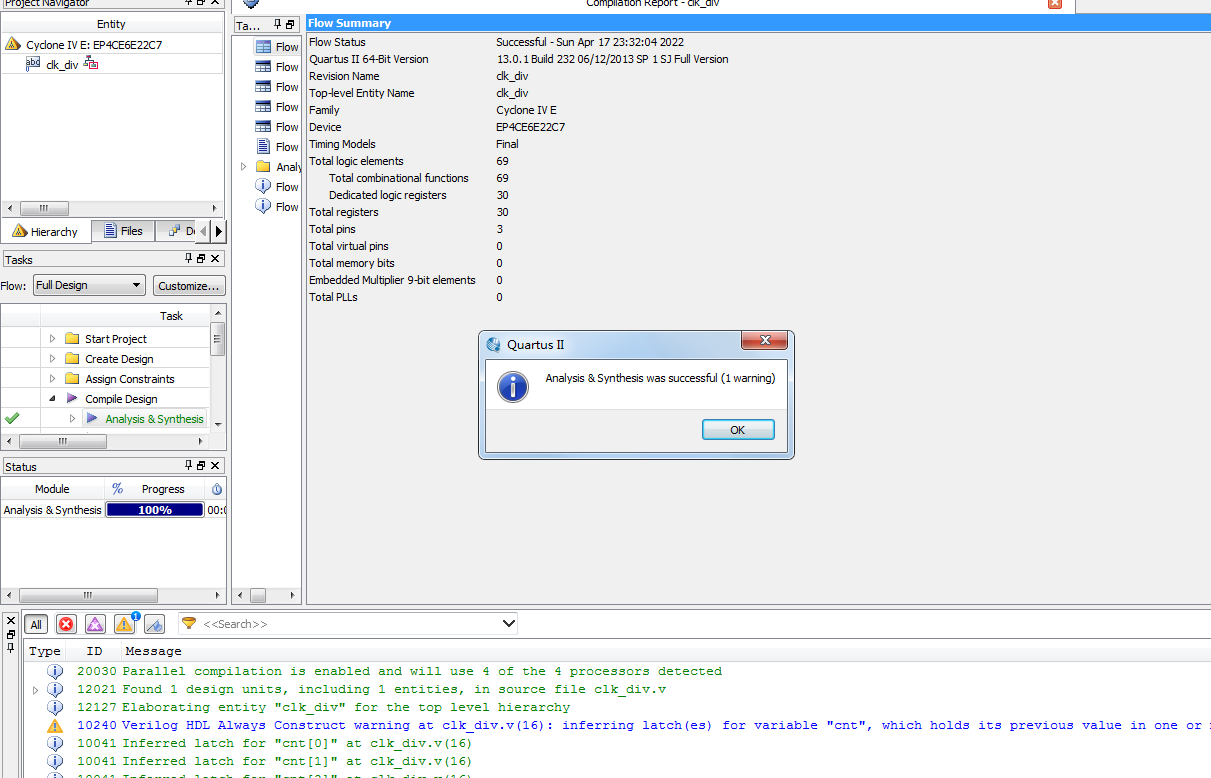Click the message search filter field
Image resolution: width=1211 pixels, height=778 pixels.
point(350,624)
